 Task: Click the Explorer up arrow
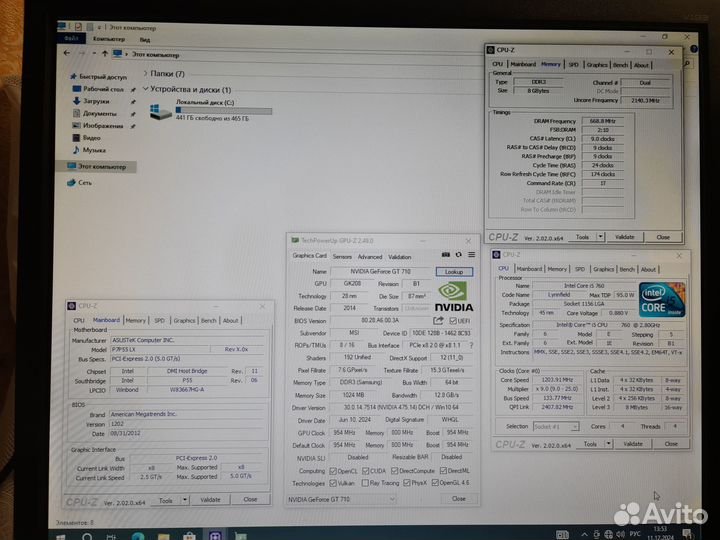105,54
